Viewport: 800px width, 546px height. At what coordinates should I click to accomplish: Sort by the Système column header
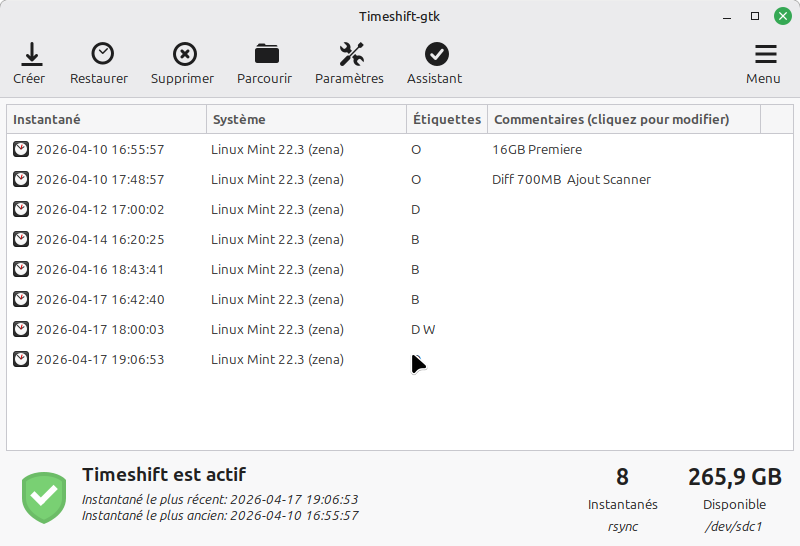pos(306,120)
